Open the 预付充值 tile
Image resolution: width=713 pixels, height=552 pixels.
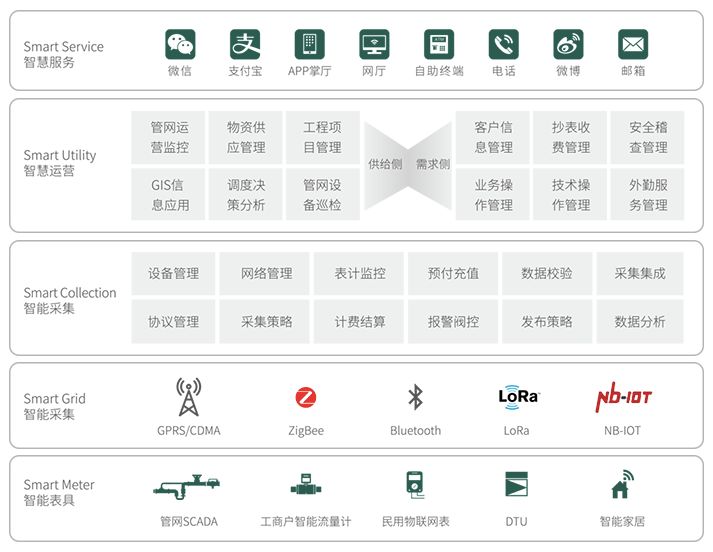pyautogui.click(x=453, y=273)
